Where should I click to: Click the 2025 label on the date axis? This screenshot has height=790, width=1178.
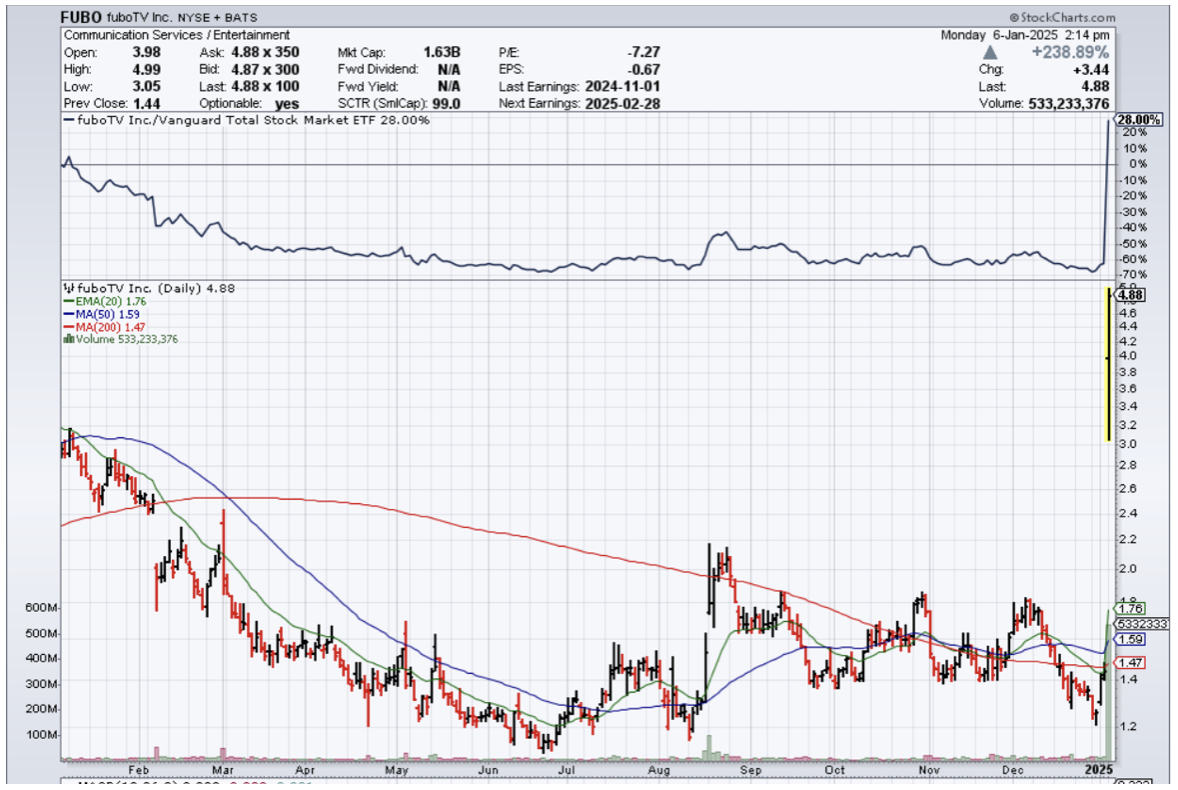(1099, 771)
